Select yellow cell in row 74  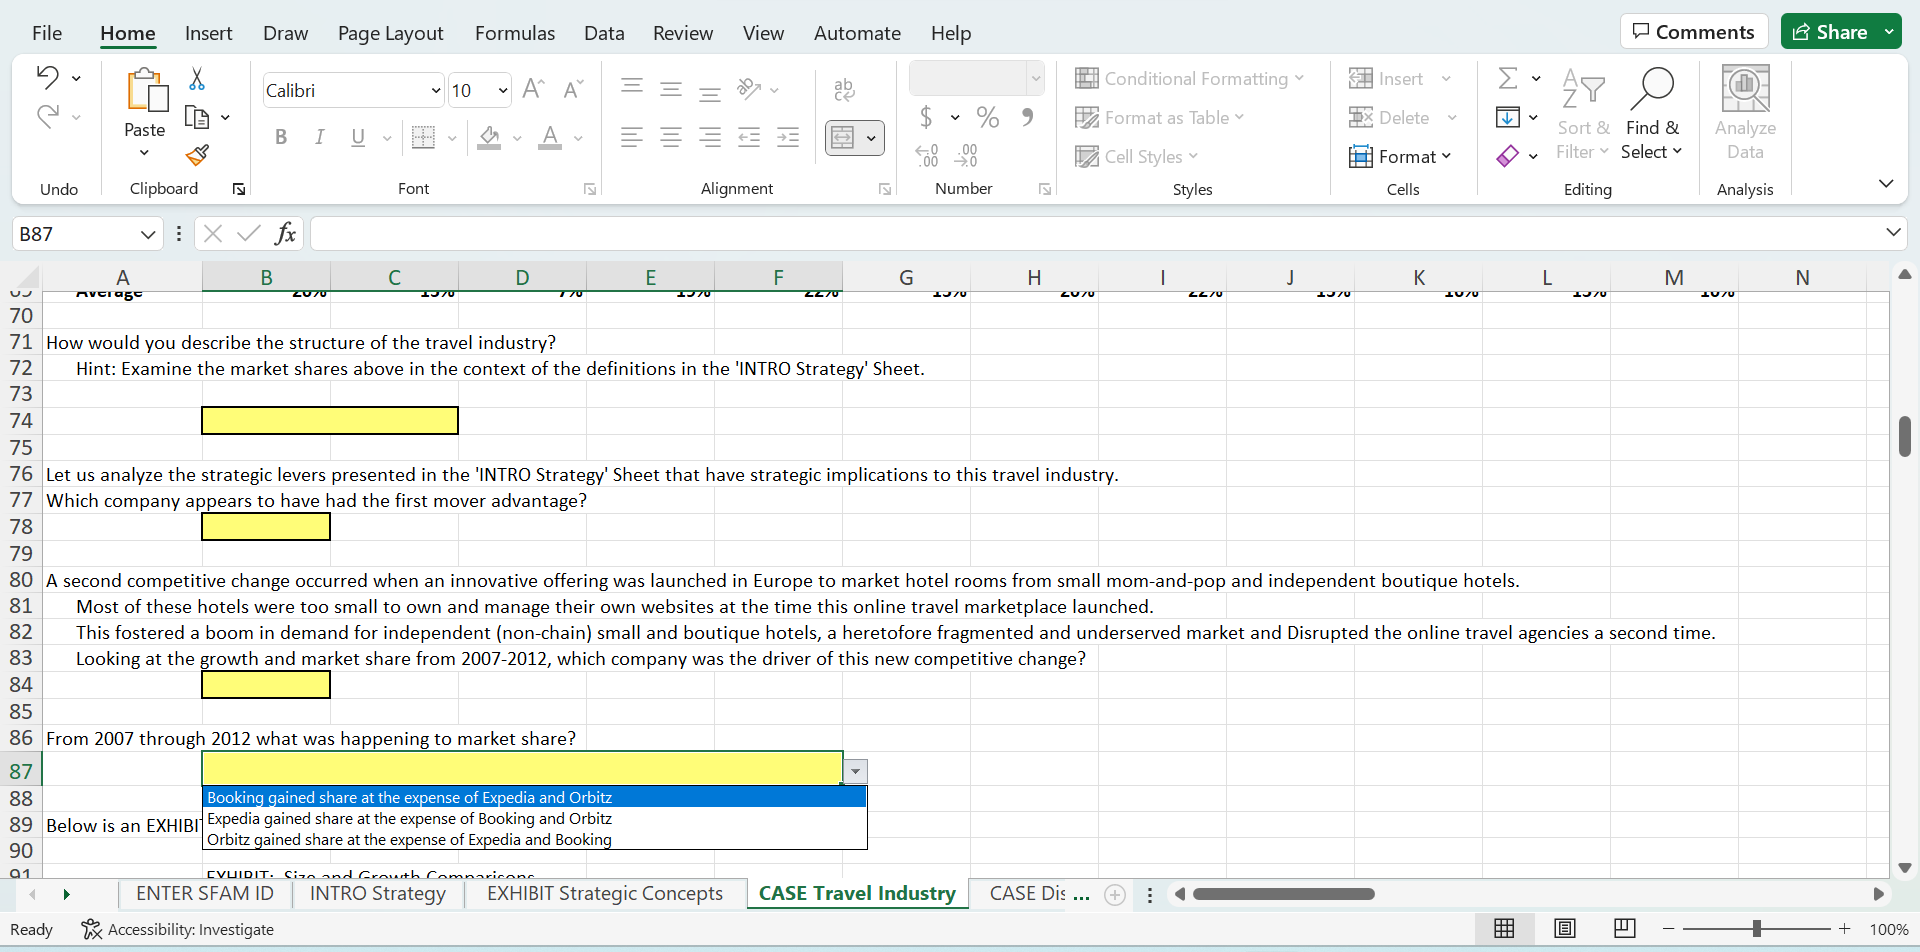(x=330, y=420)
